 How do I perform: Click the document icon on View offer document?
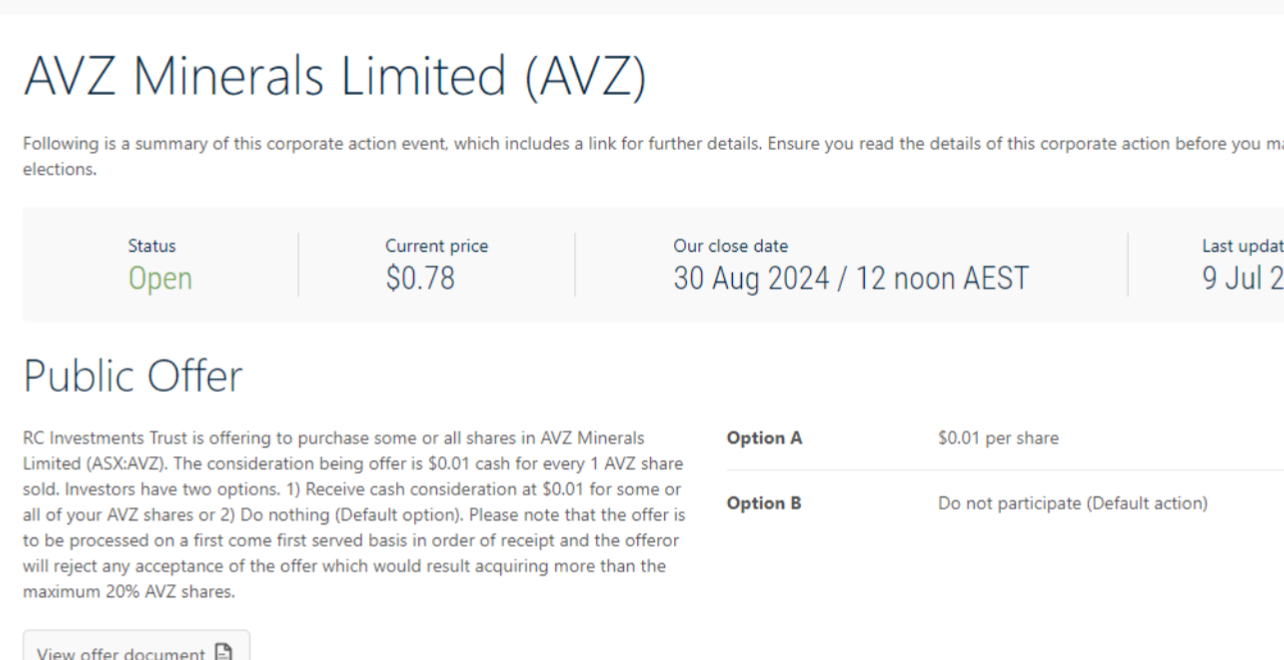224,653
